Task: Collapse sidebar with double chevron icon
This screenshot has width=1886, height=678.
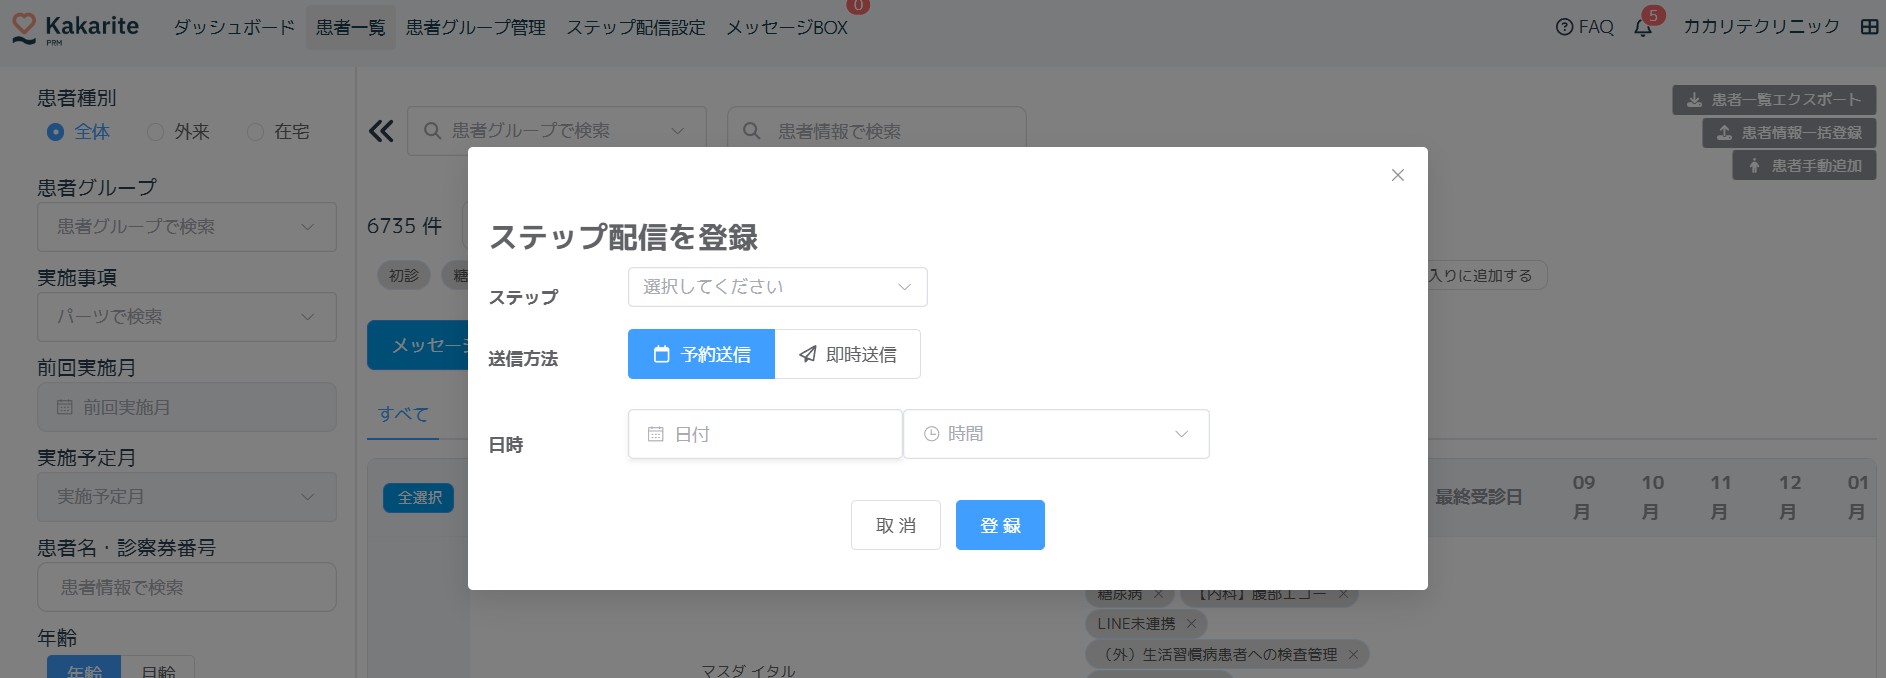Action: (381, 131)
